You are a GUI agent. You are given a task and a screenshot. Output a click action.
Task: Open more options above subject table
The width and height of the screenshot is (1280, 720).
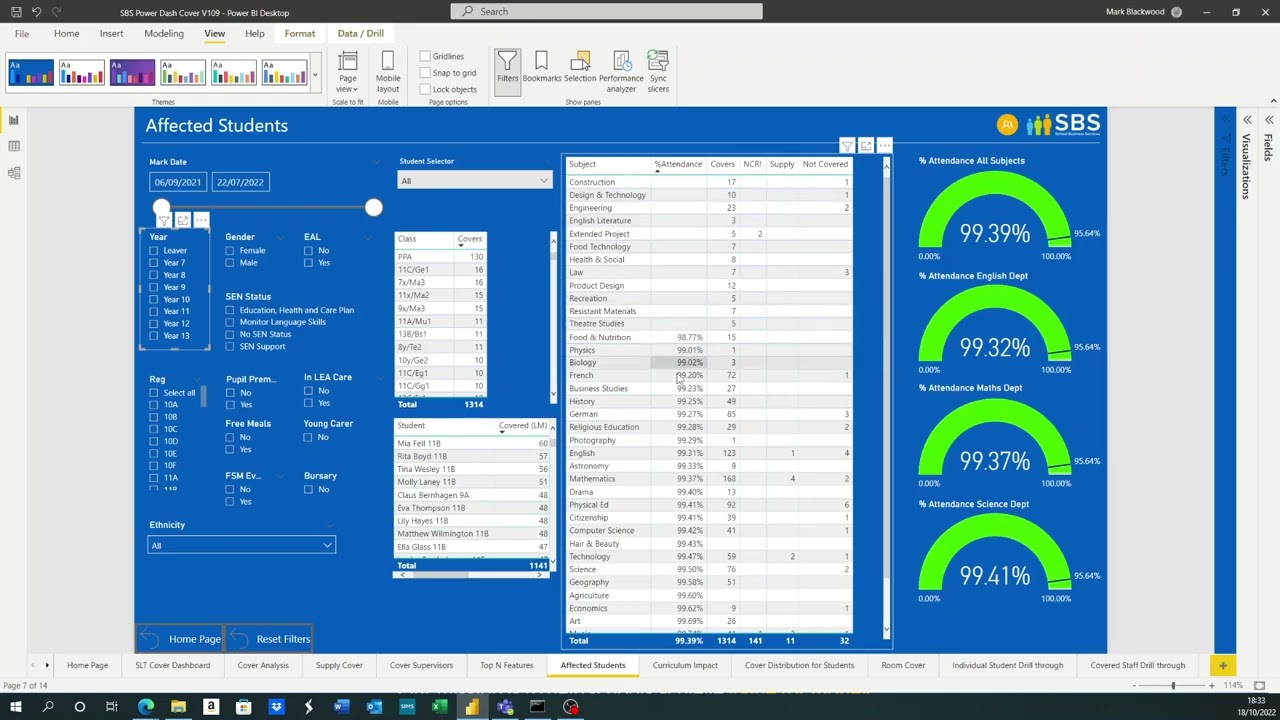884,146
